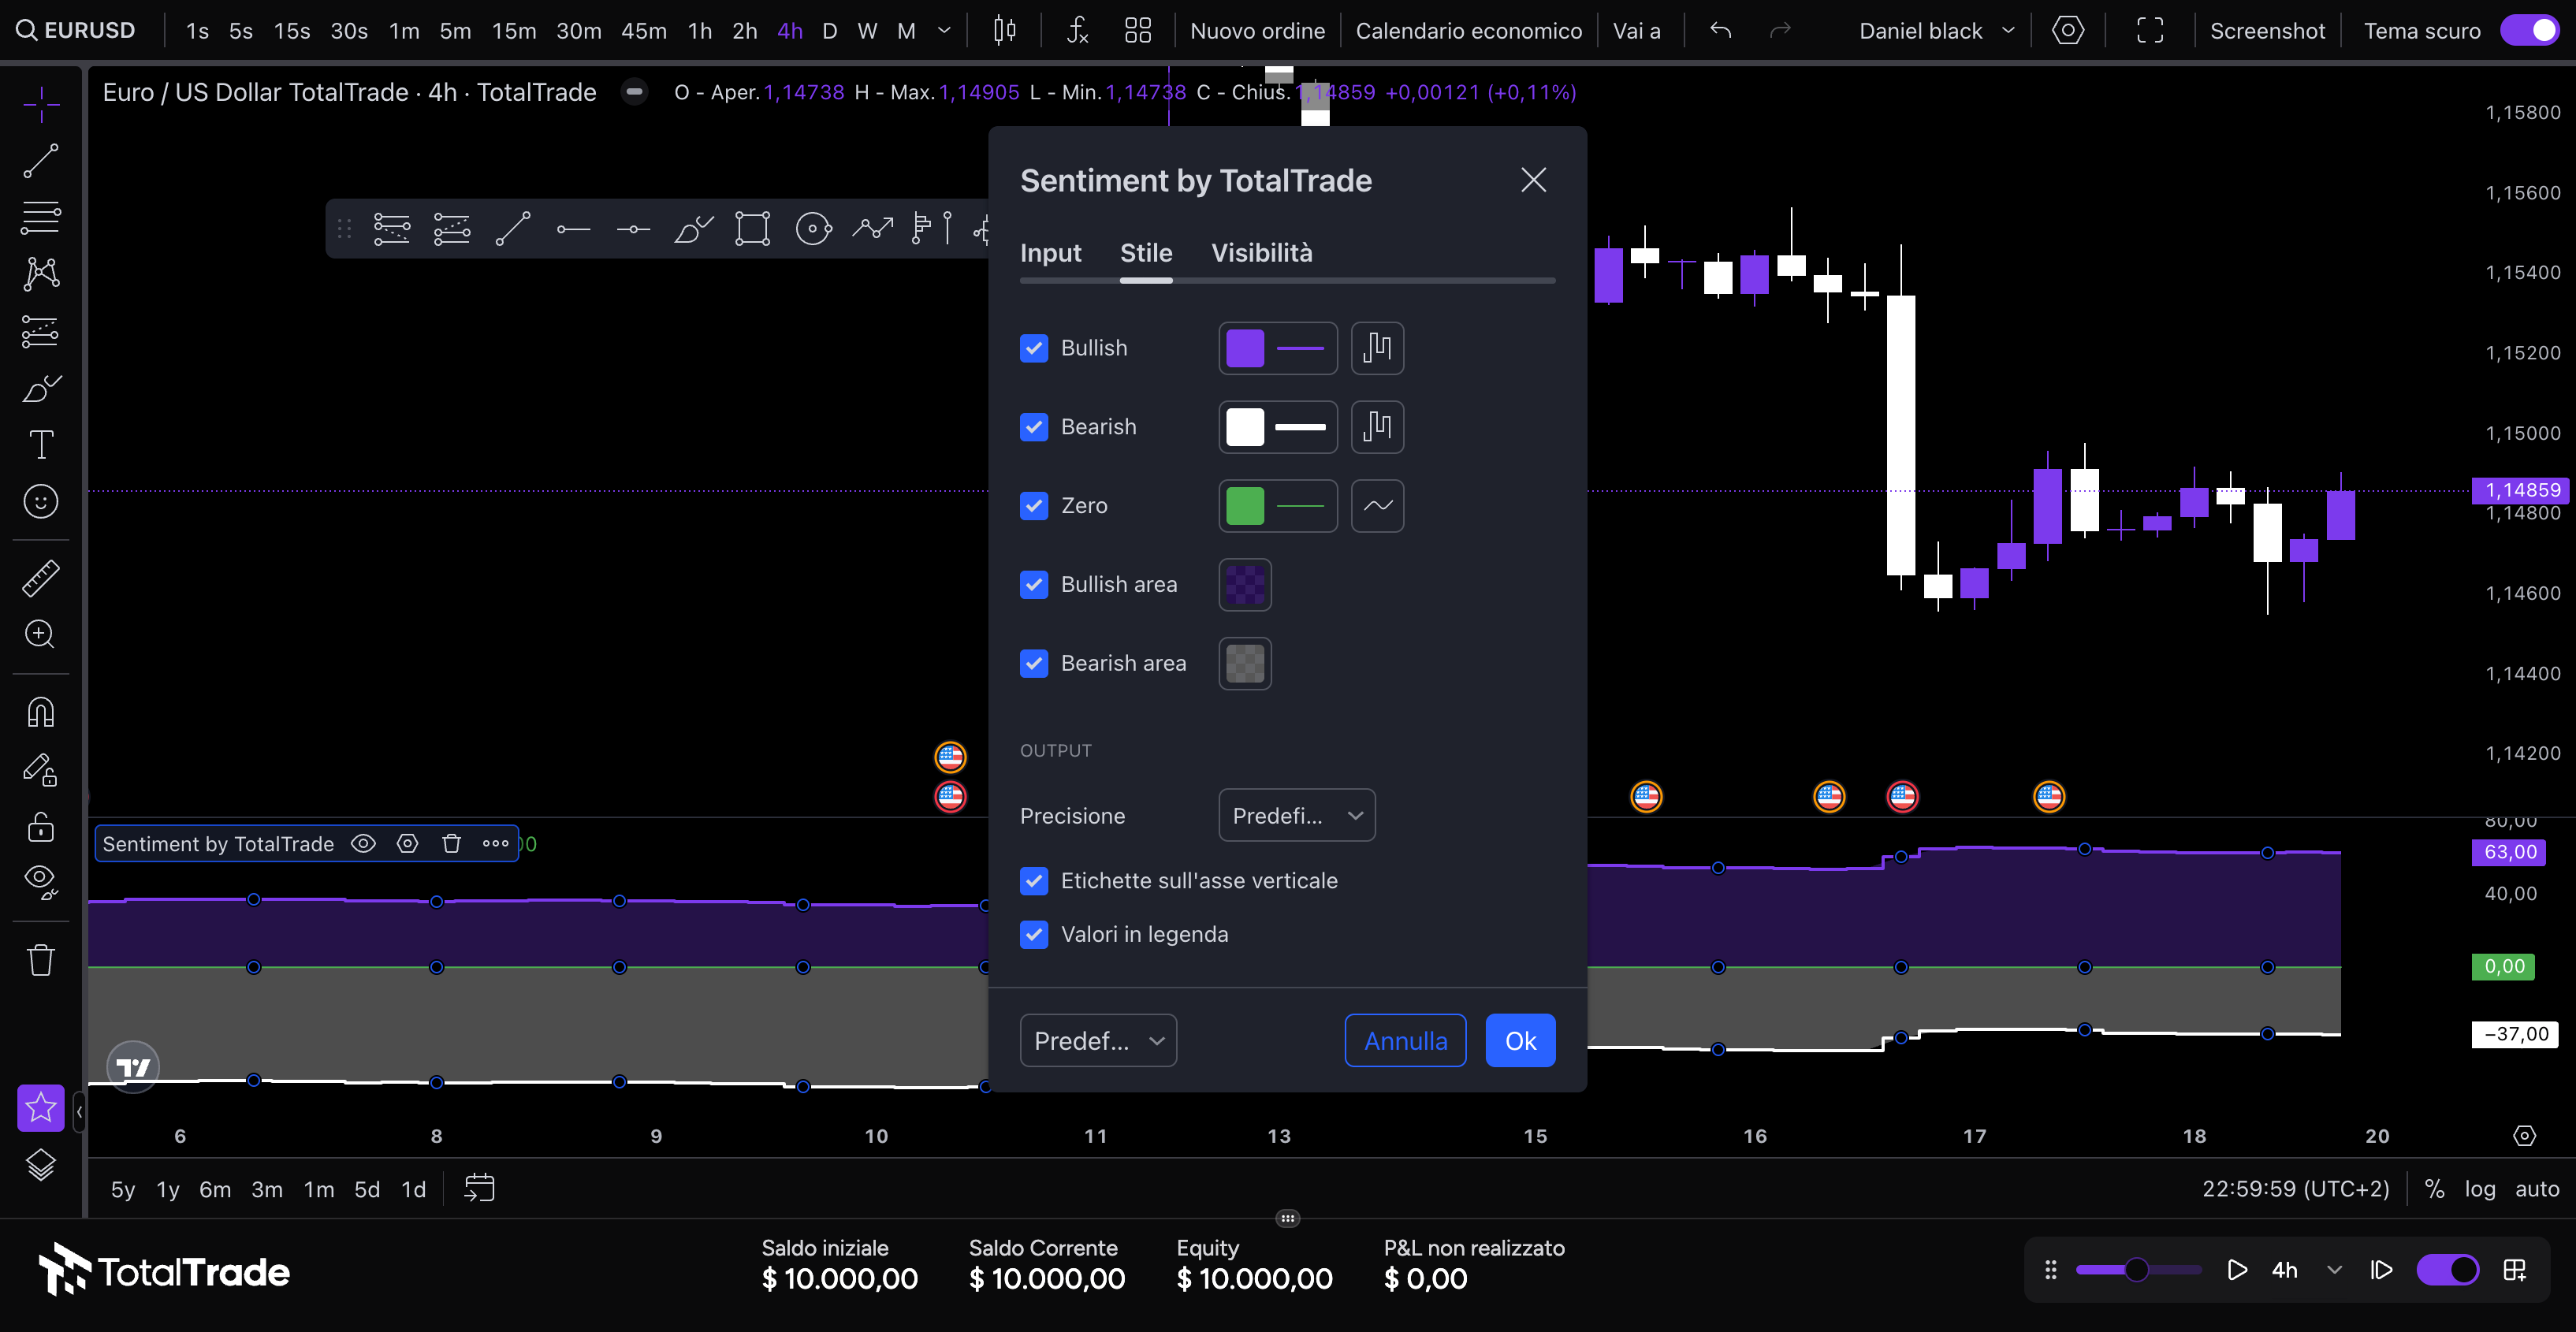Remove all drawings with trash icon

(x=41, y=959)
